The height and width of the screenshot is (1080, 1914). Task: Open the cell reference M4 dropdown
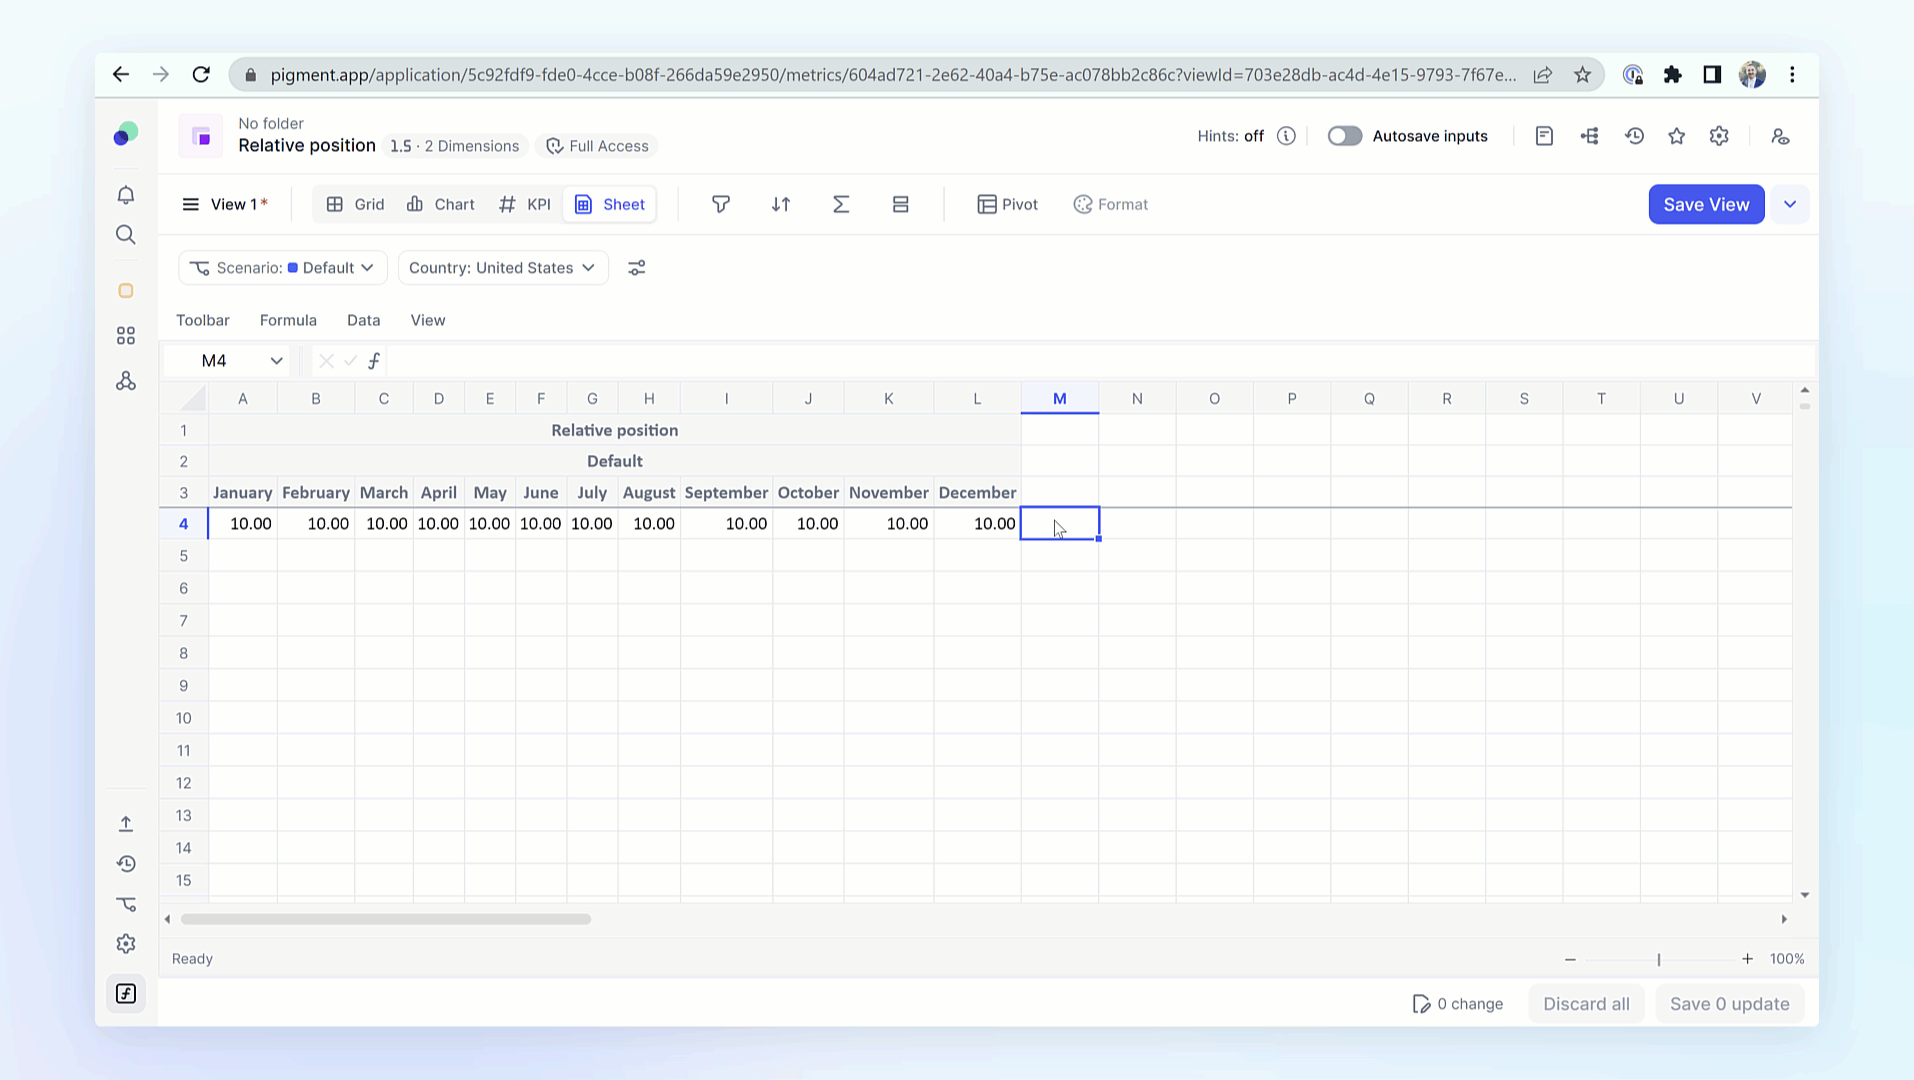[276, 361]
